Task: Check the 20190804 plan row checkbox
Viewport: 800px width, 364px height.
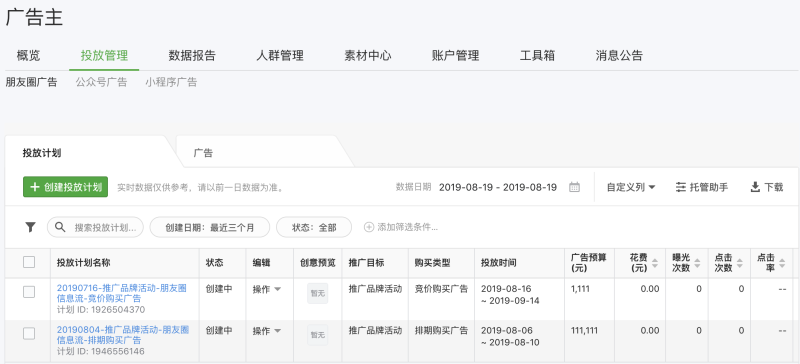Action: click(x=29, y=334)
